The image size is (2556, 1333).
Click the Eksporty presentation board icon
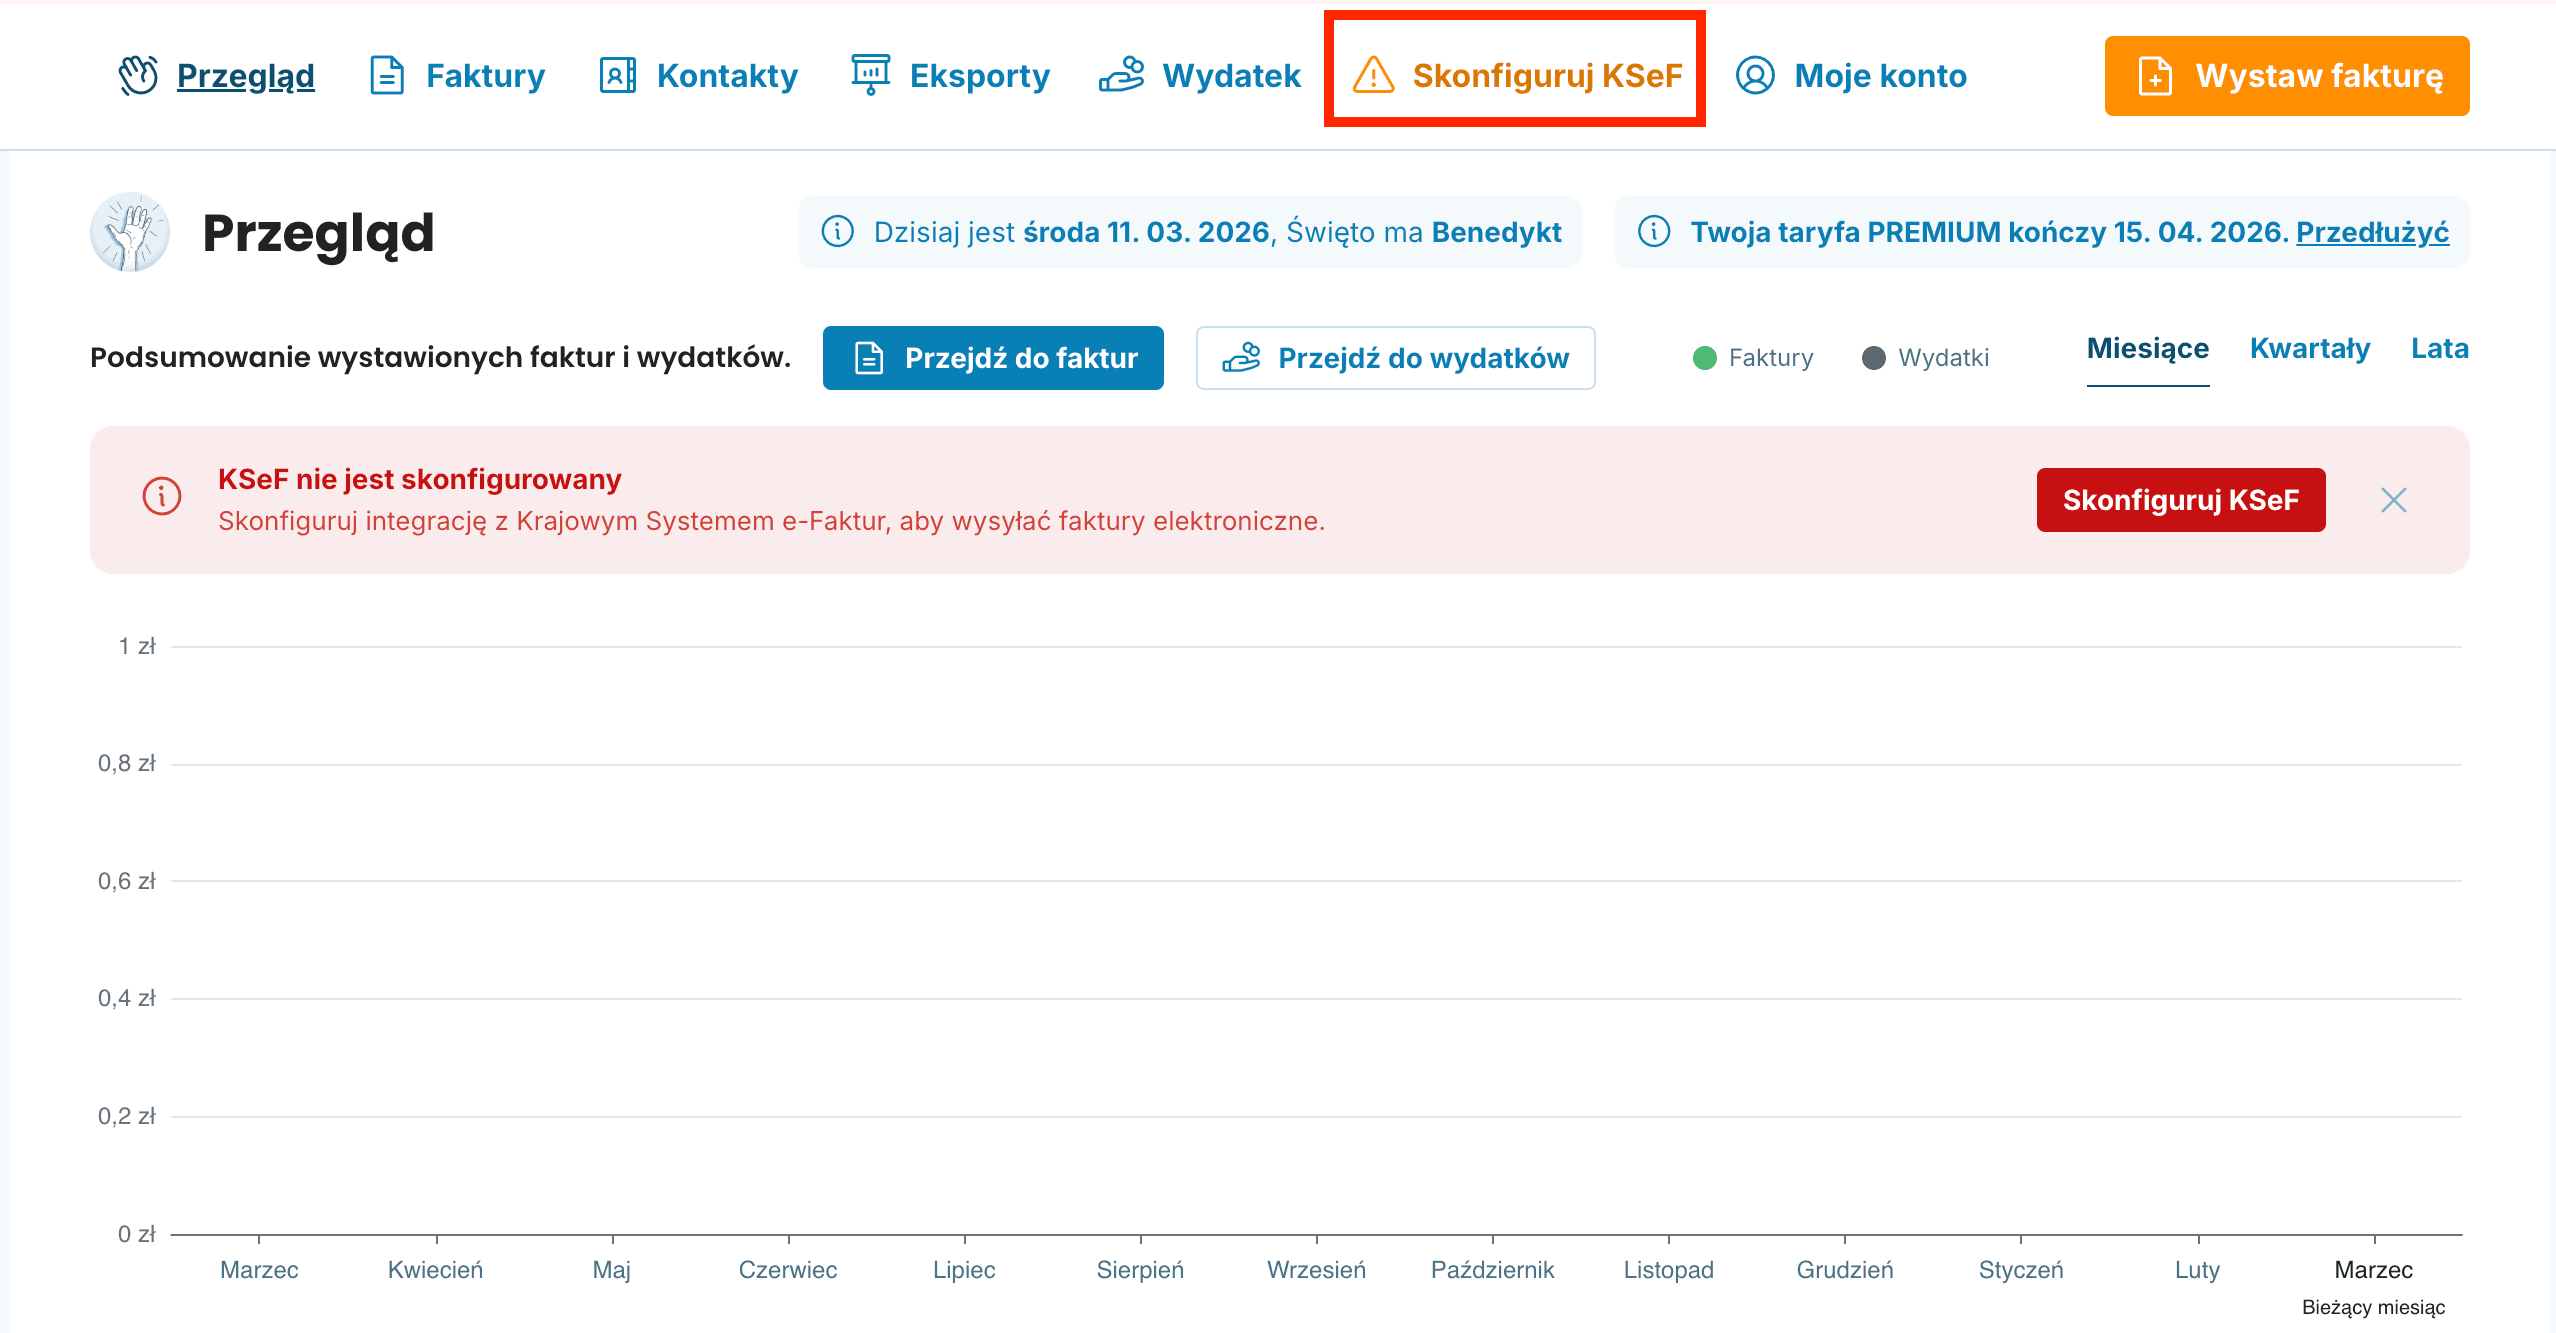(x=870, y=75)
